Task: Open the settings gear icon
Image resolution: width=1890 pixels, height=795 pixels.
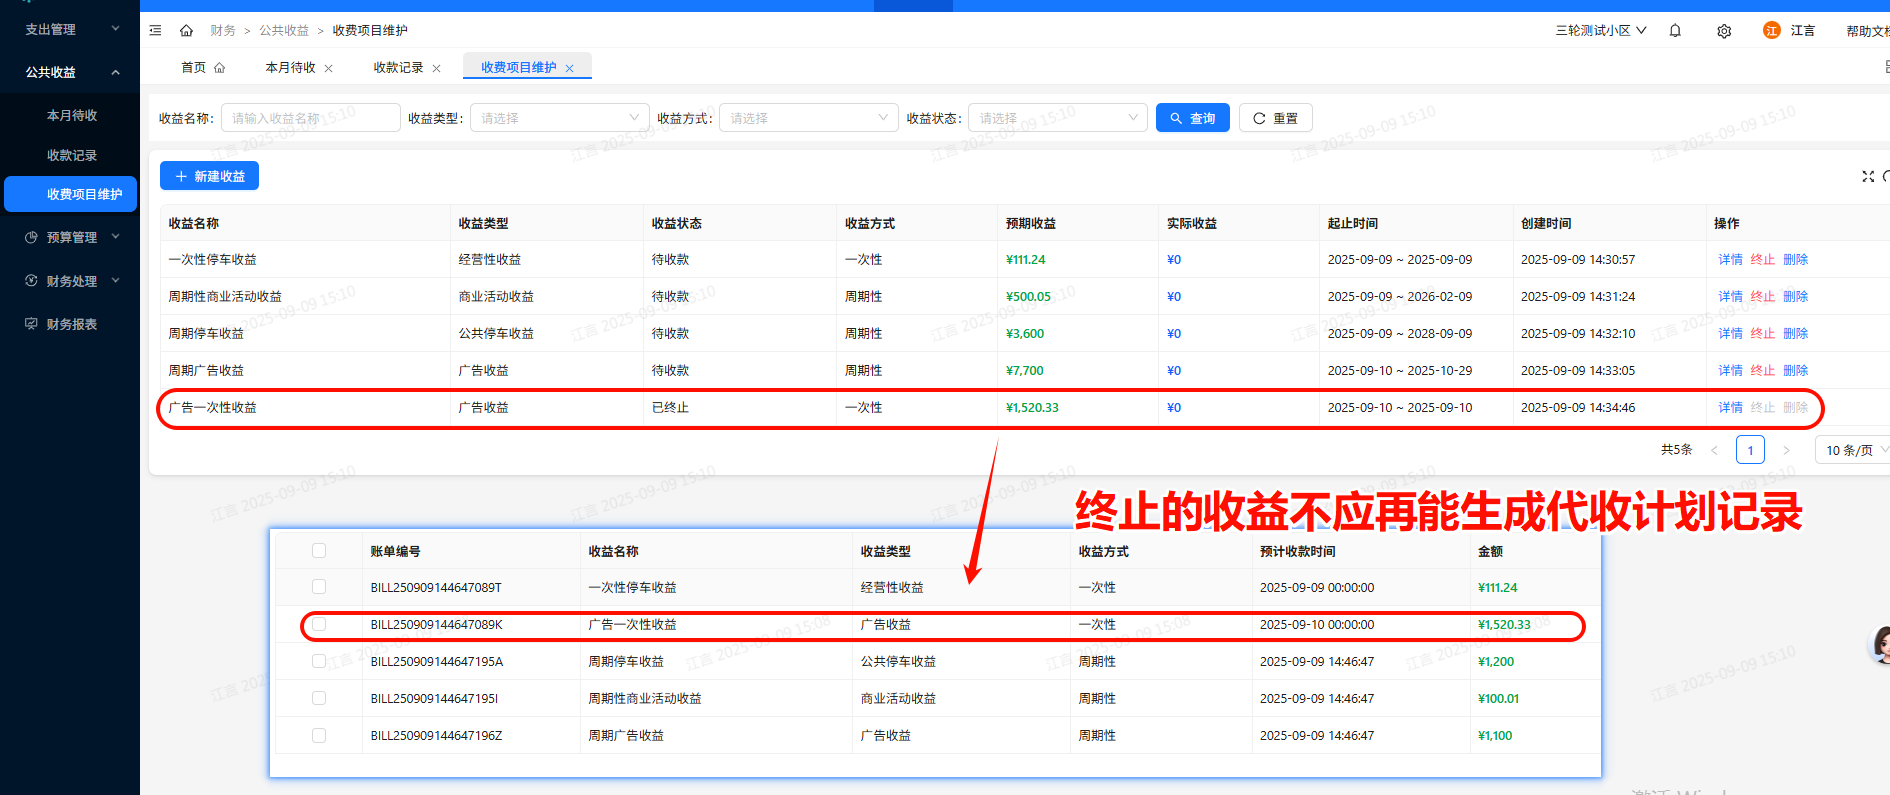Action: coord(1724,31)
